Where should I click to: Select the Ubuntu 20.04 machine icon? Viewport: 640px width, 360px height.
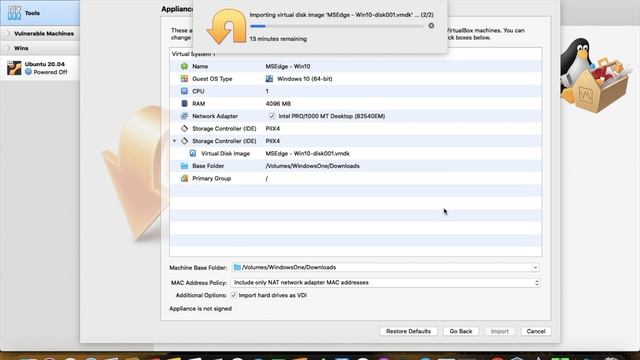point(14,68)
